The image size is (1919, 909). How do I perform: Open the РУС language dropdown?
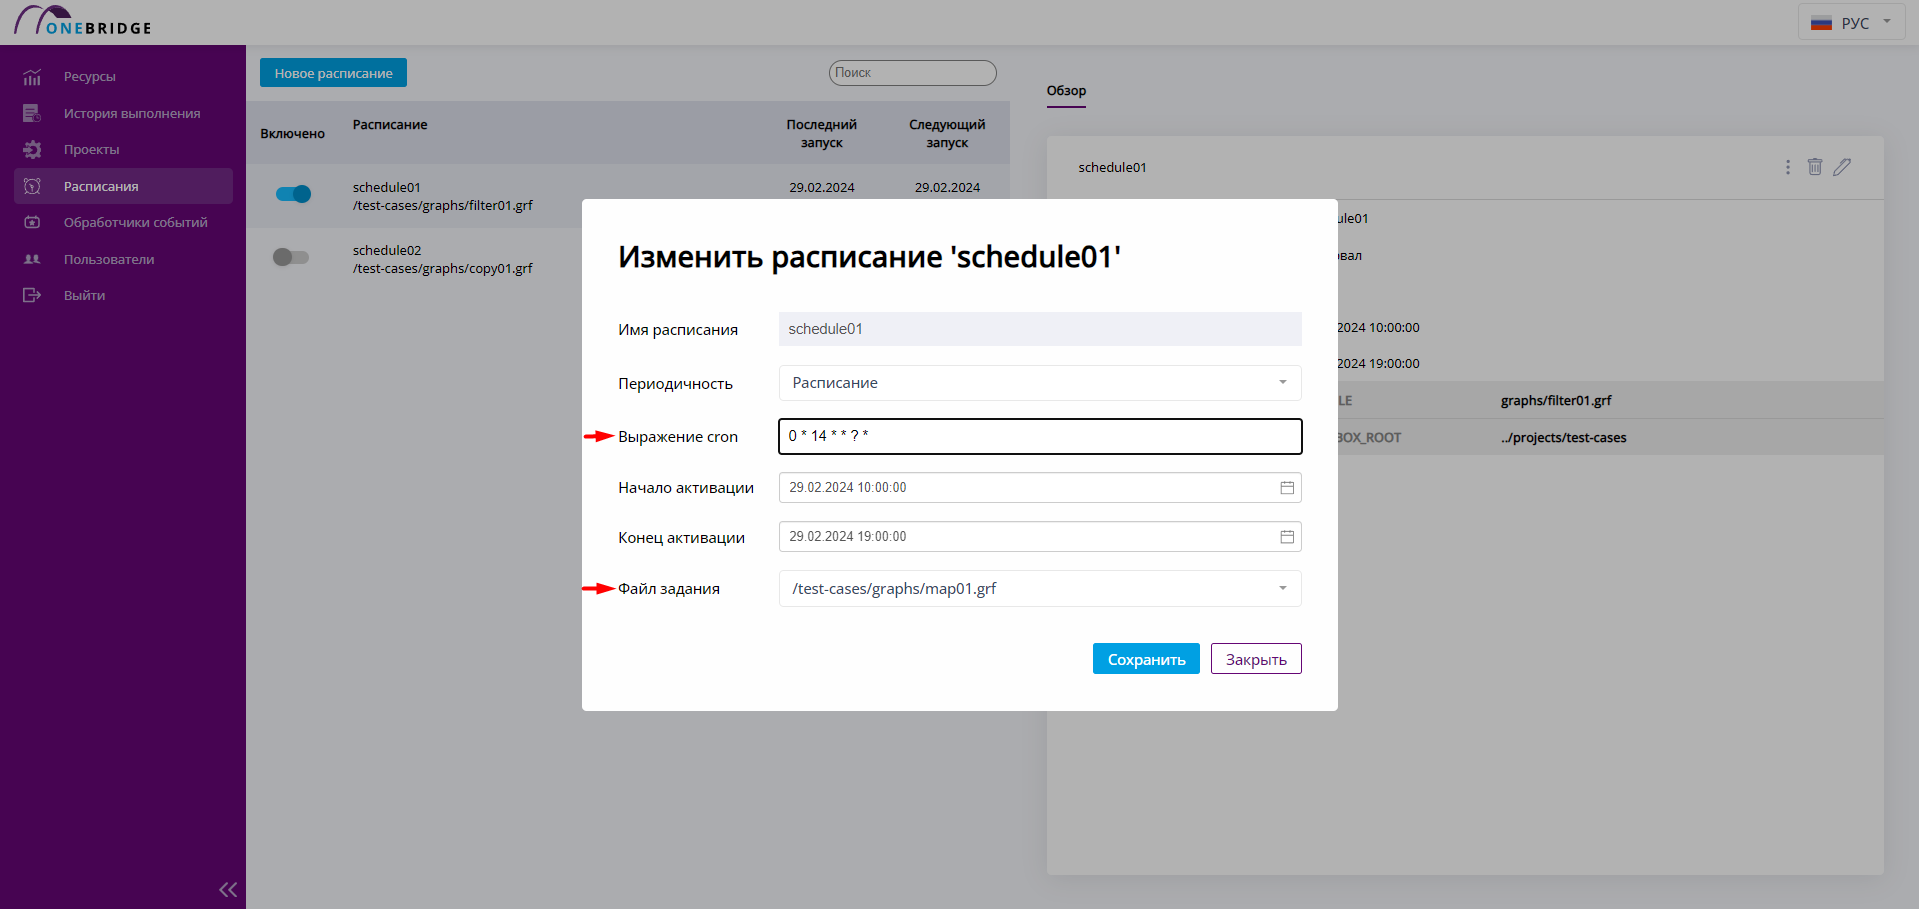pos(1852,22)
